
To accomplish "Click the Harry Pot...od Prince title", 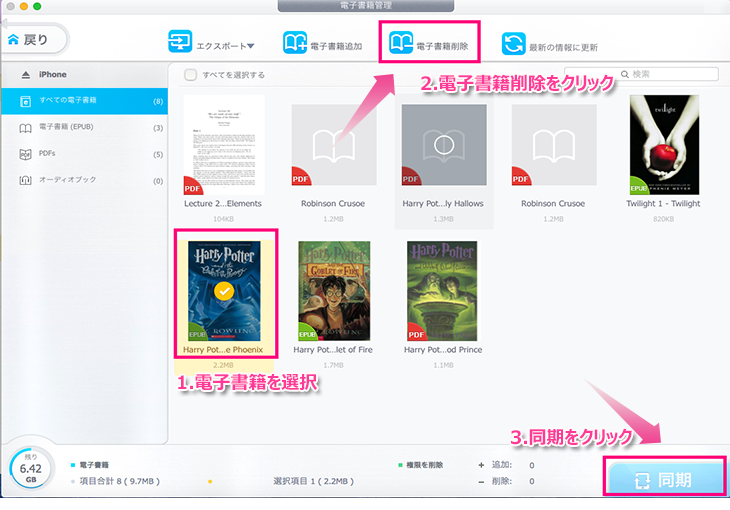I will 443,350.
